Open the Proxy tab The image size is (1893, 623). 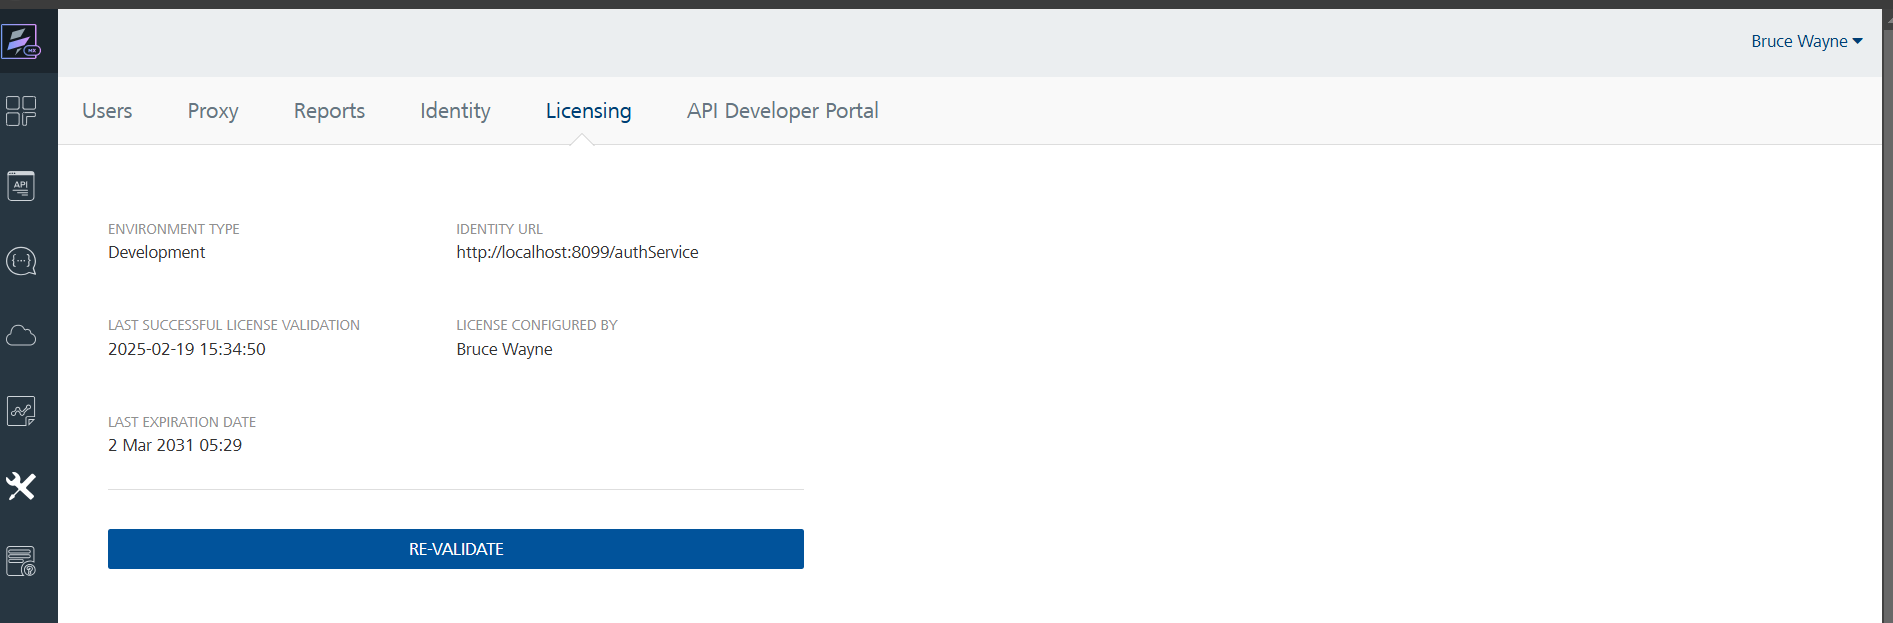coord(213,111)
